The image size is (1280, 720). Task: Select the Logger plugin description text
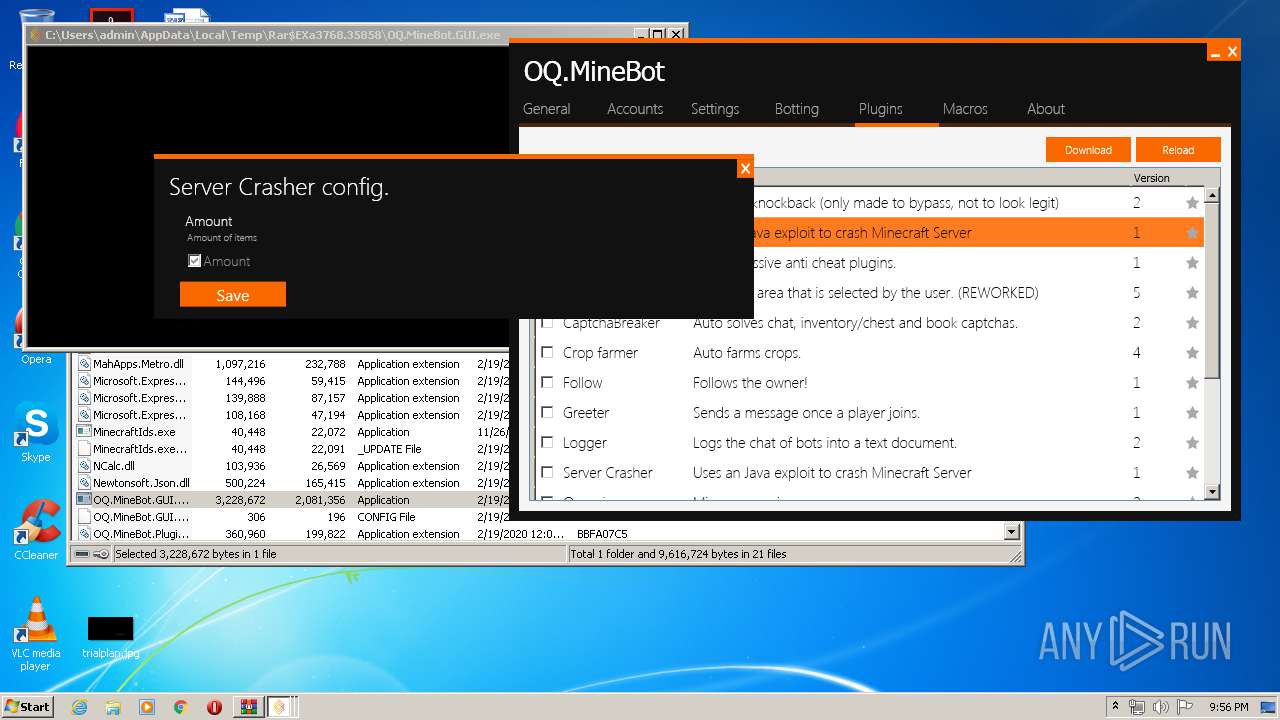coord(825,443)
